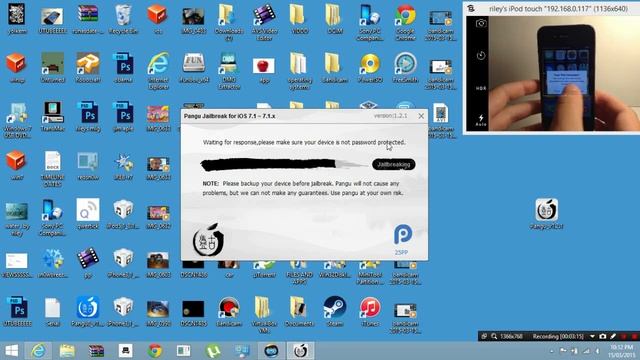The height and width of the screenshot is (360, 640).
Task: Show hidden system tray icons
Action: [552, 351]
